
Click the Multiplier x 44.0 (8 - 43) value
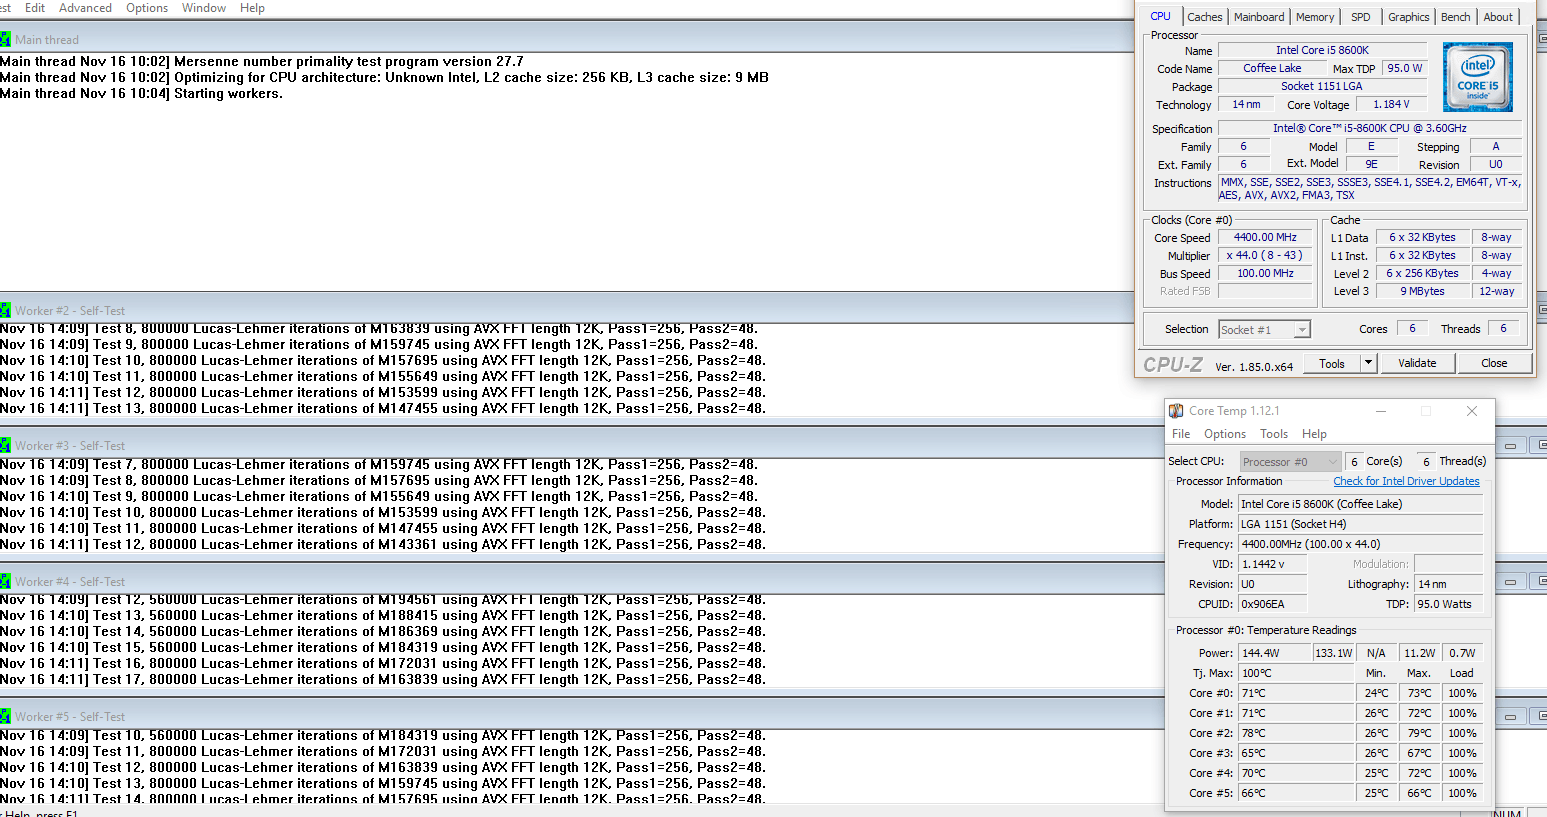pos(1265,256)
